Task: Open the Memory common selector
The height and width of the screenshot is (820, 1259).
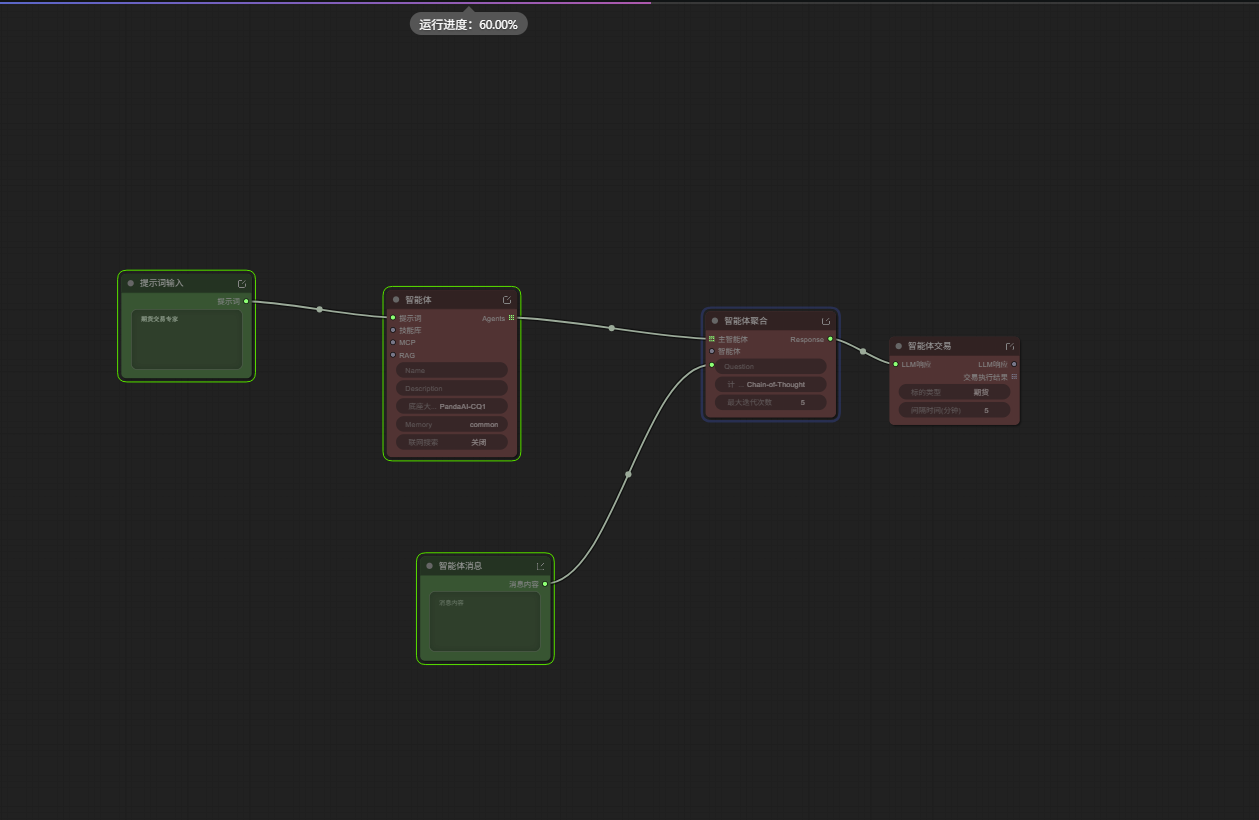Action: tap(452, 424)
